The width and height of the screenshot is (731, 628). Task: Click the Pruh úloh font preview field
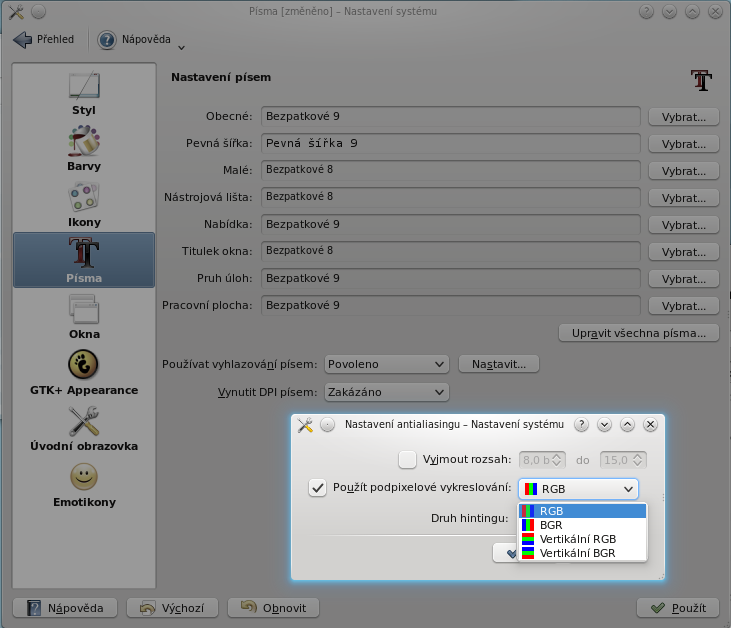(451, 279)
